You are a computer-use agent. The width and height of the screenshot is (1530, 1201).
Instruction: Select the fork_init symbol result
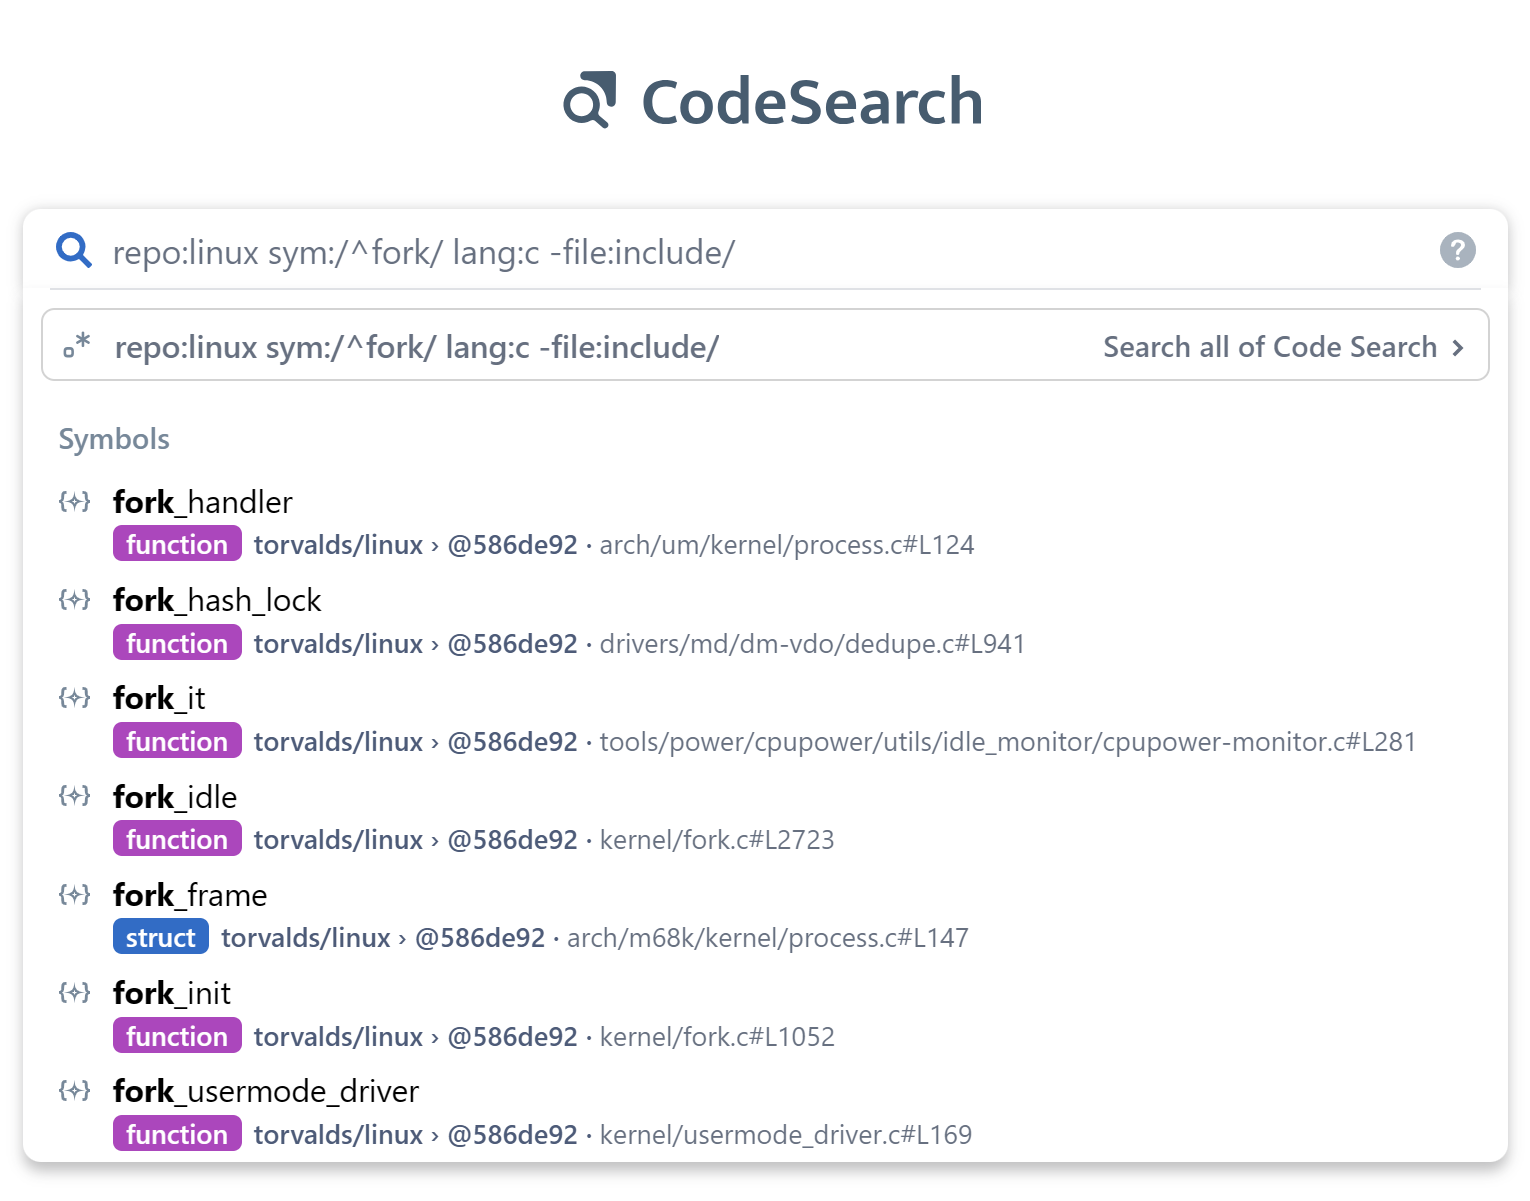[x=172, y=993]
